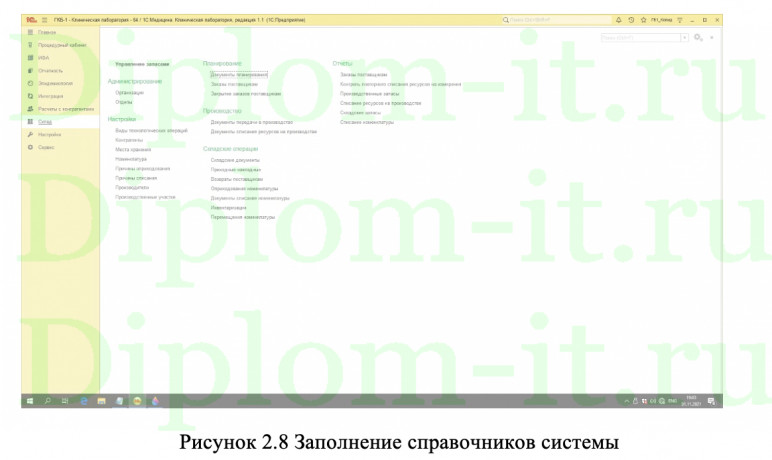Open Документы списания ресурсов на производстве
Image resolution: width=772 pixels, height=460 pixels.
click(x=263, y=131)
